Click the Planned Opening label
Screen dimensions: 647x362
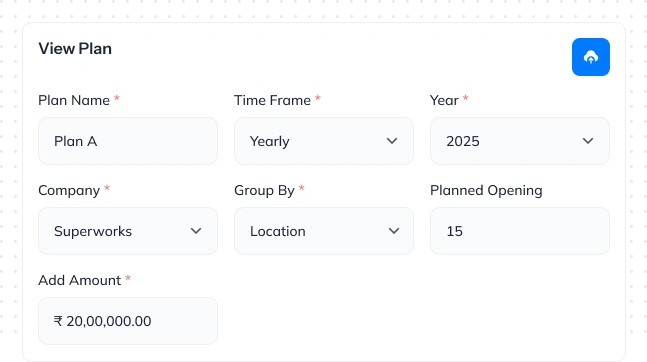(x=486, y=191)
